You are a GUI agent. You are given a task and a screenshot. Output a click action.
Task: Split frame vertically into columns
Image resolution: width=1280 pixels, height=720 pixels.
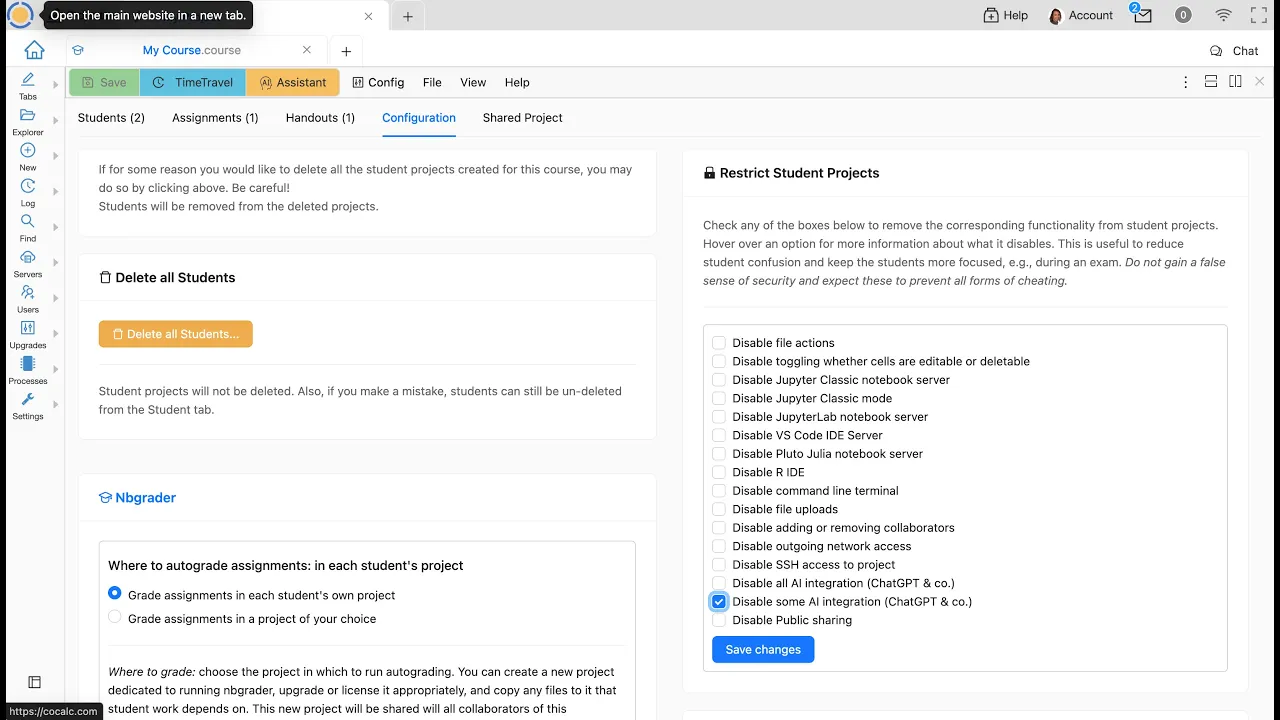coord(1236,82)
